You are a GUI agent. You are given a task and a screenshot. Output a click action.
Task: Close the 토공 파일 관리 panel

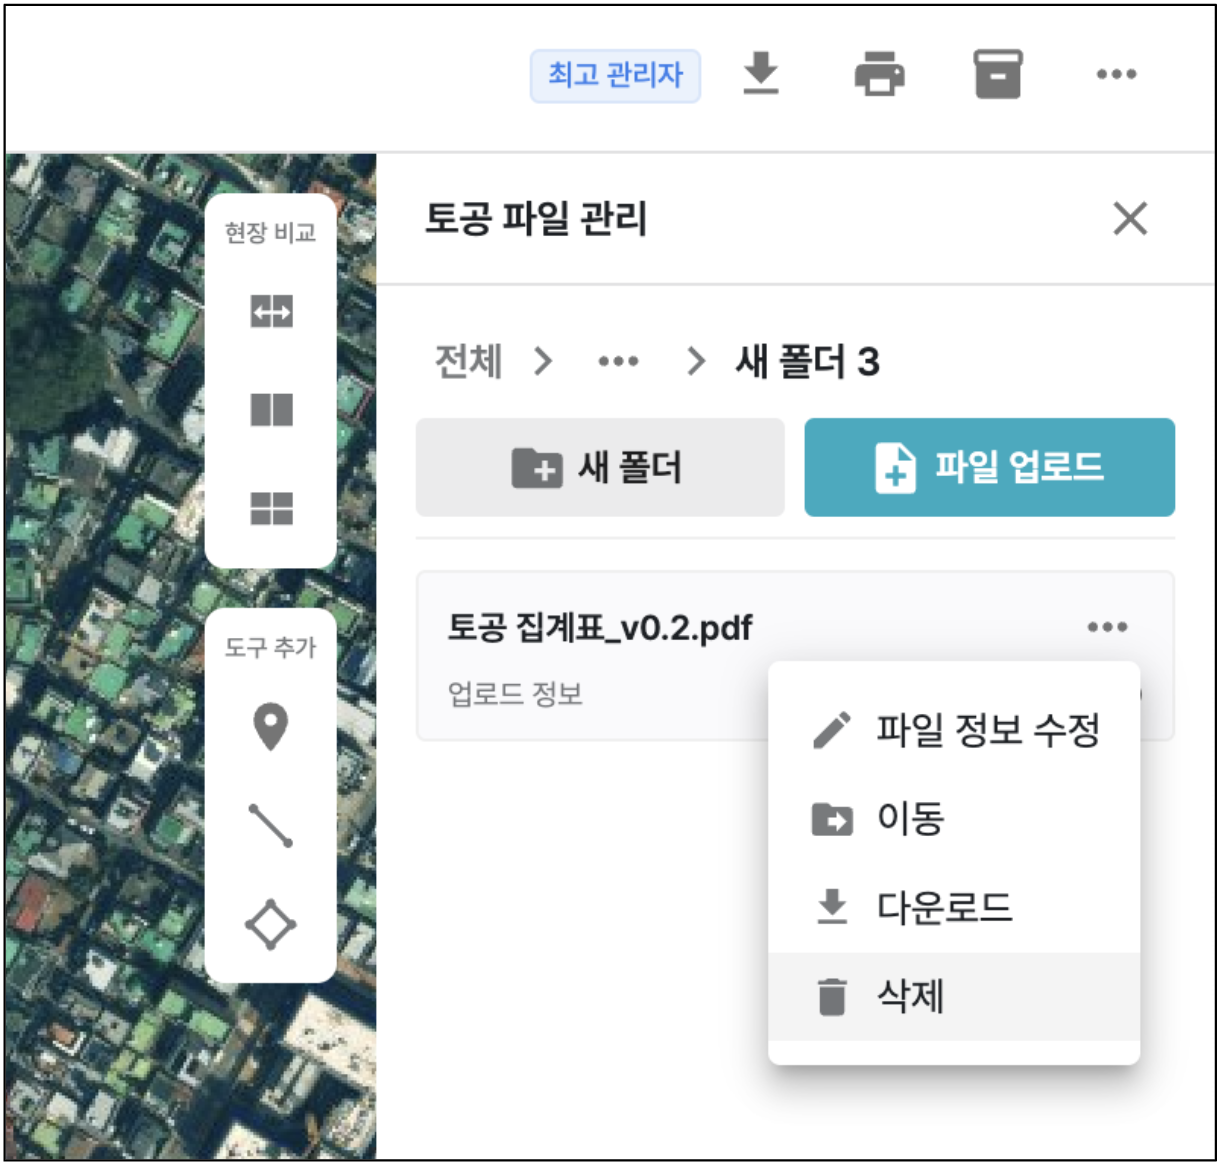(1130, 218)
